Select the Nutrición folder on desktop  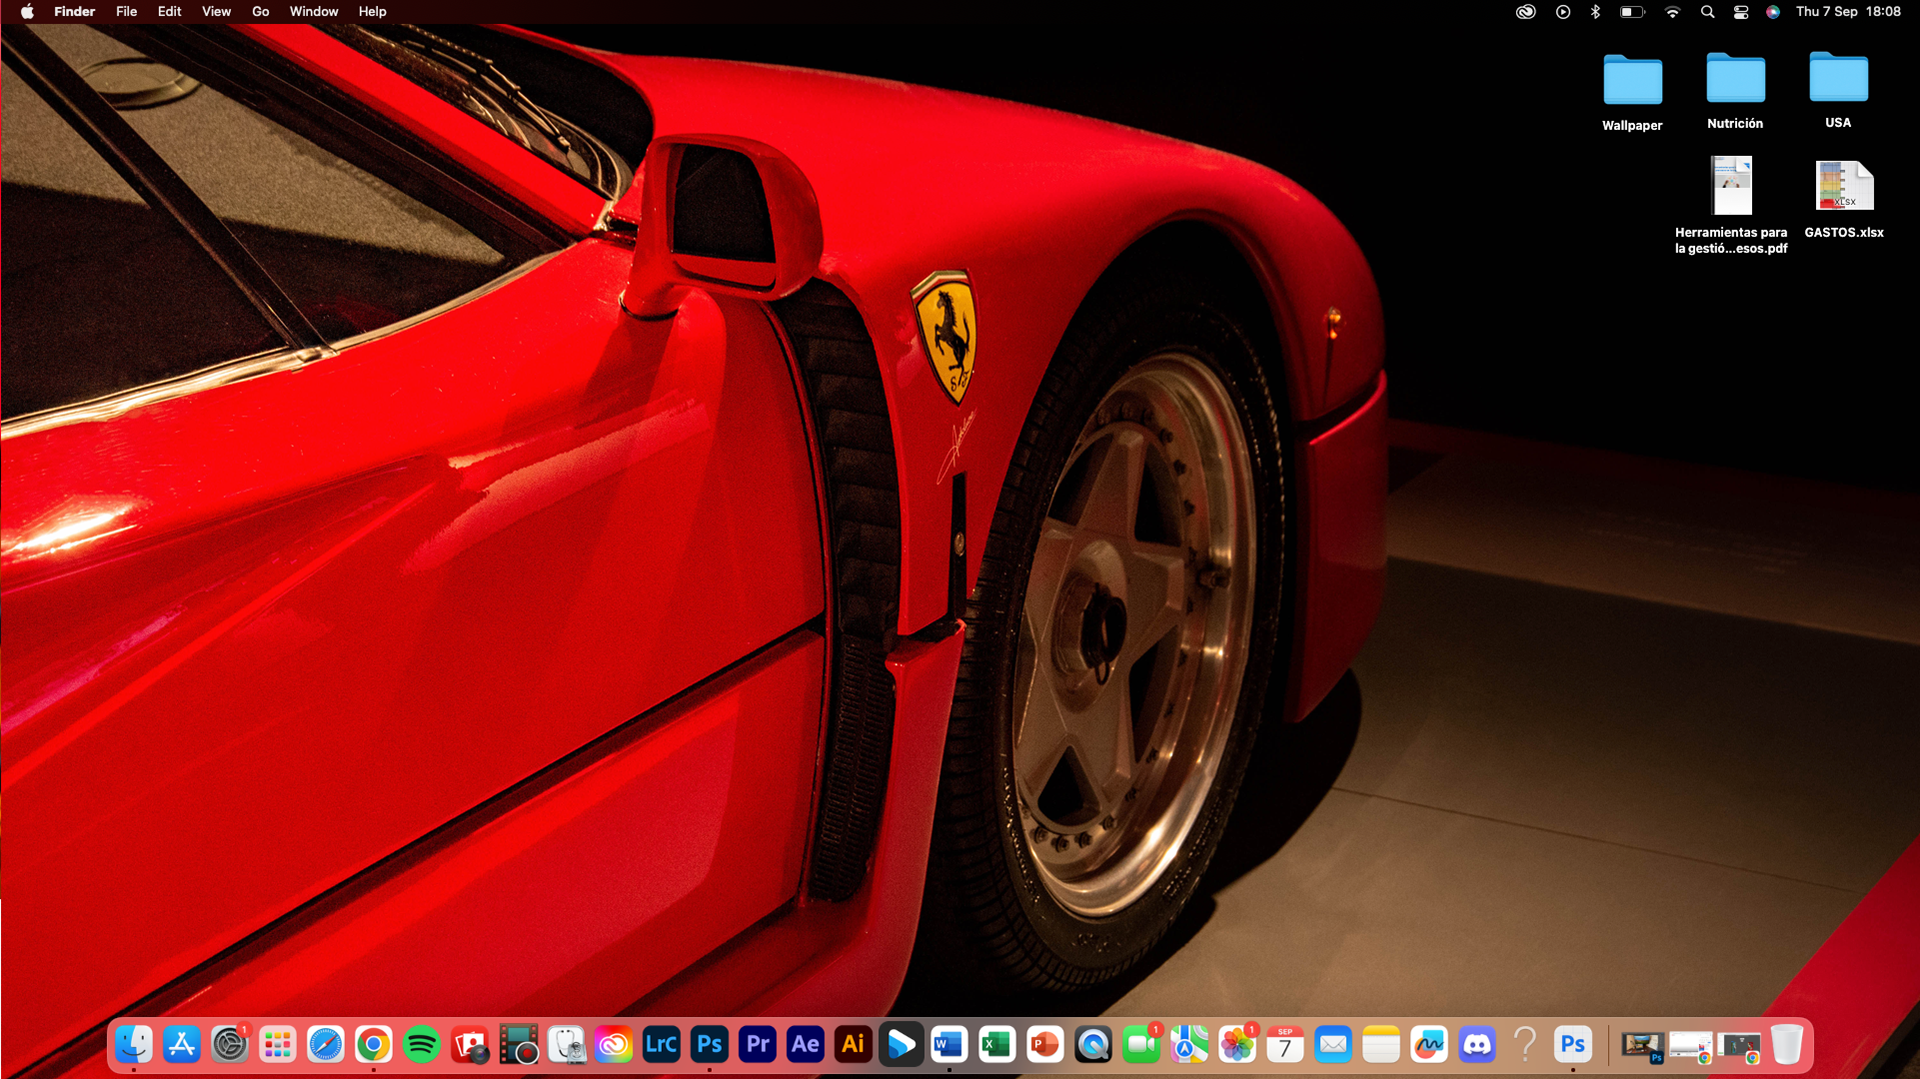1735,91
